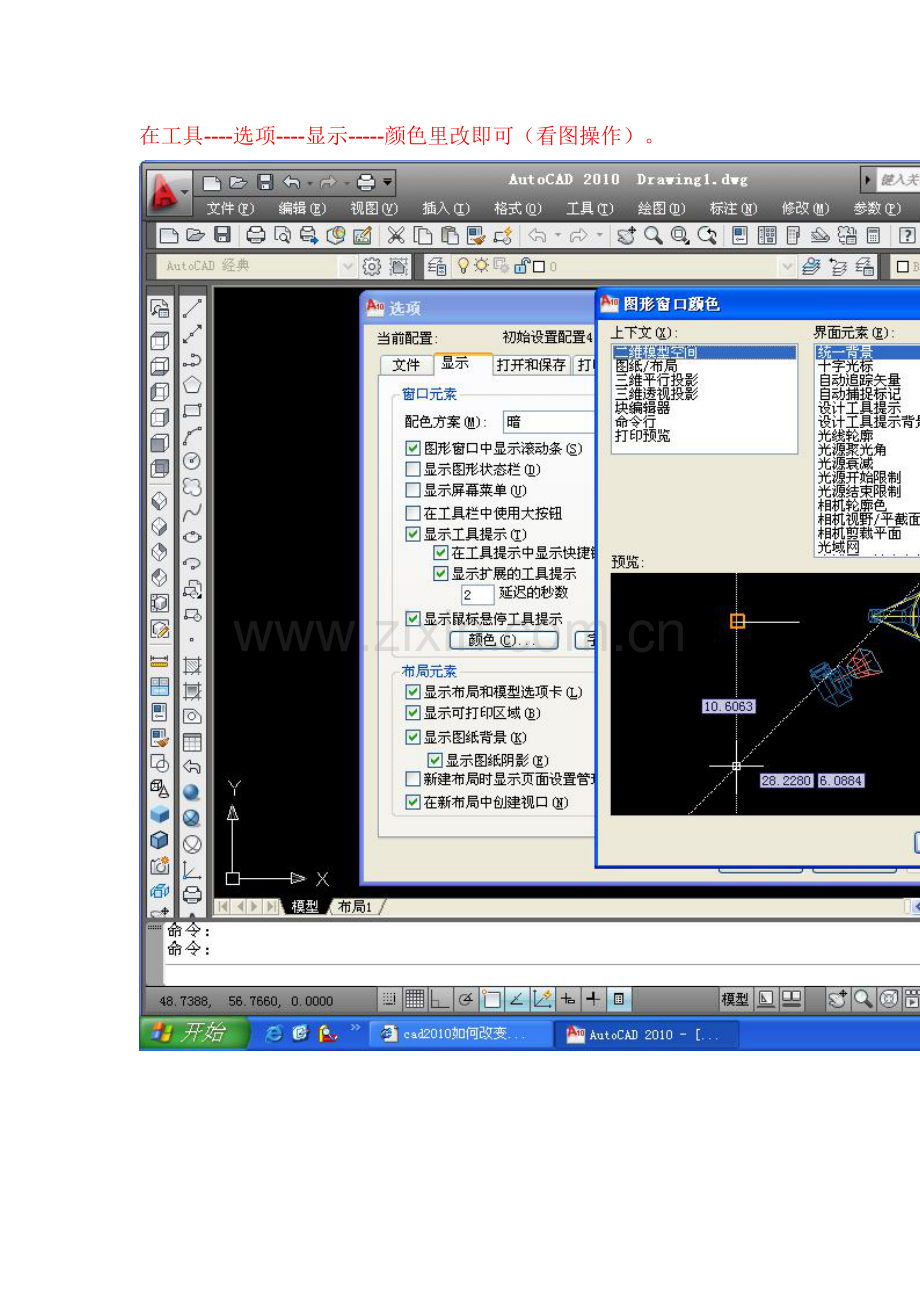This screenshot has width=920, height=1302.
Task: Switch to the 打开和保存 tab
Action: point(531,365)
